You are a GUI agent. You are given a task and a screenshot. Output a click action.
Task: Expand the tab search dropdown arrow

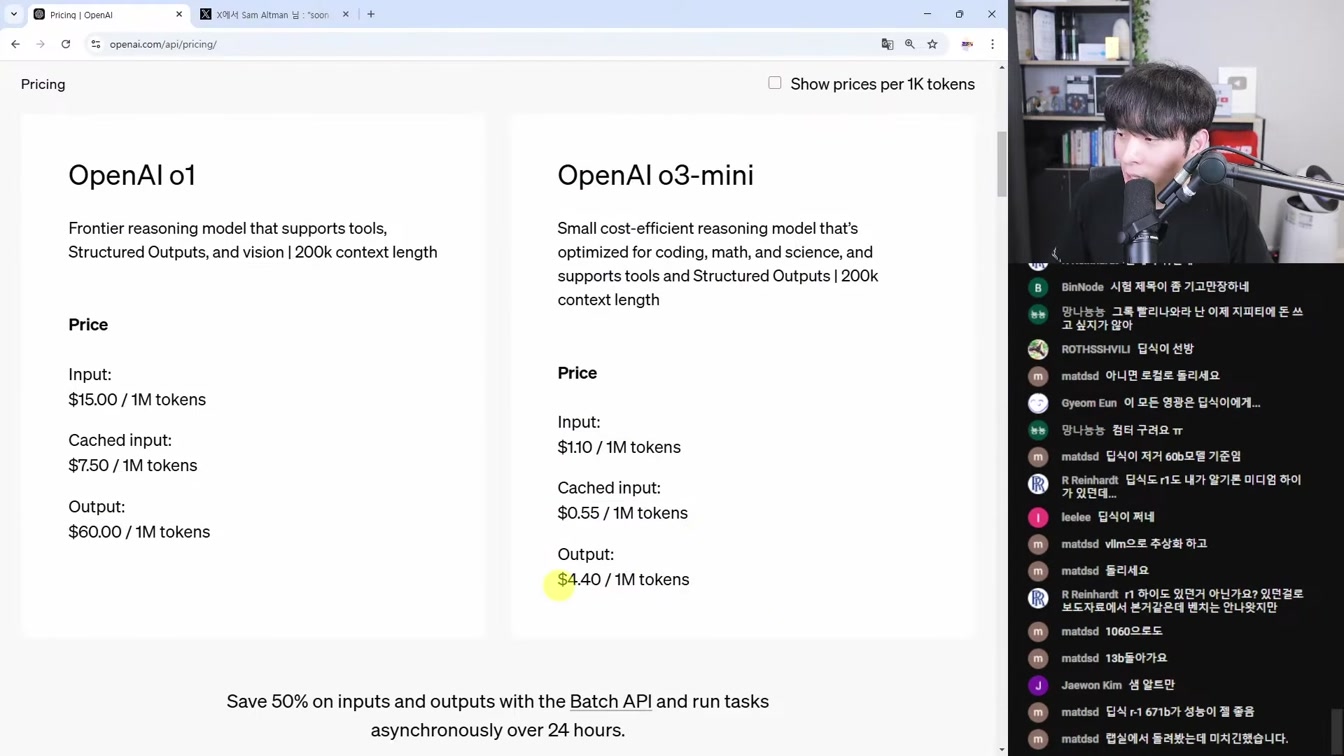pos(14,14)
